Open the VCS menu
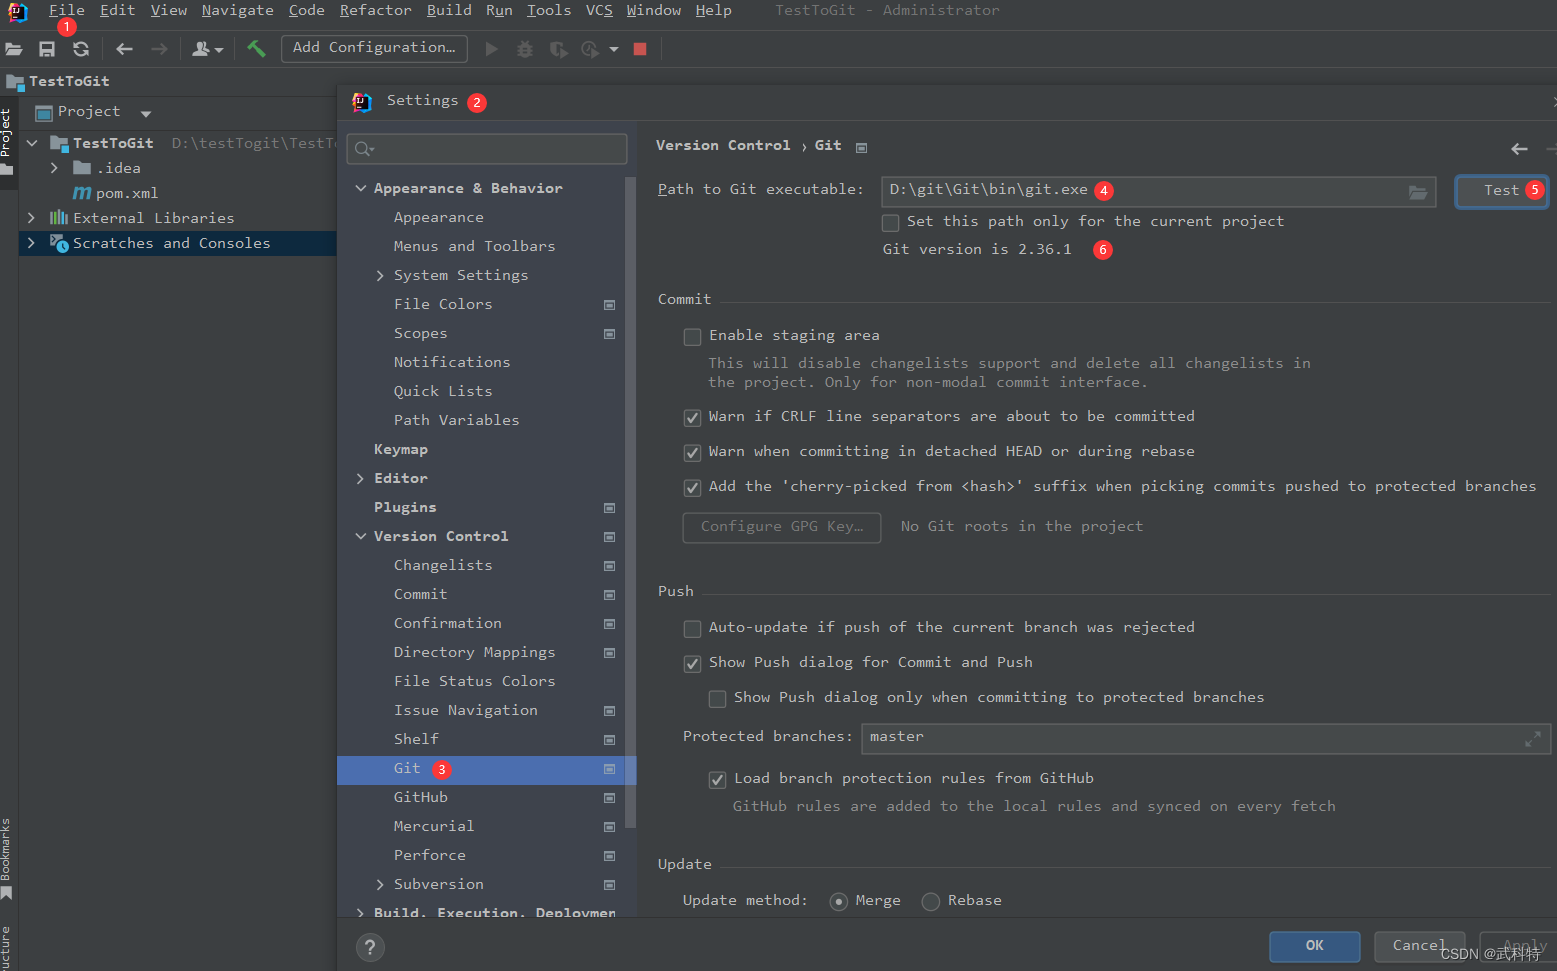This screenshot has width=1557, height=971. [599, 10]
